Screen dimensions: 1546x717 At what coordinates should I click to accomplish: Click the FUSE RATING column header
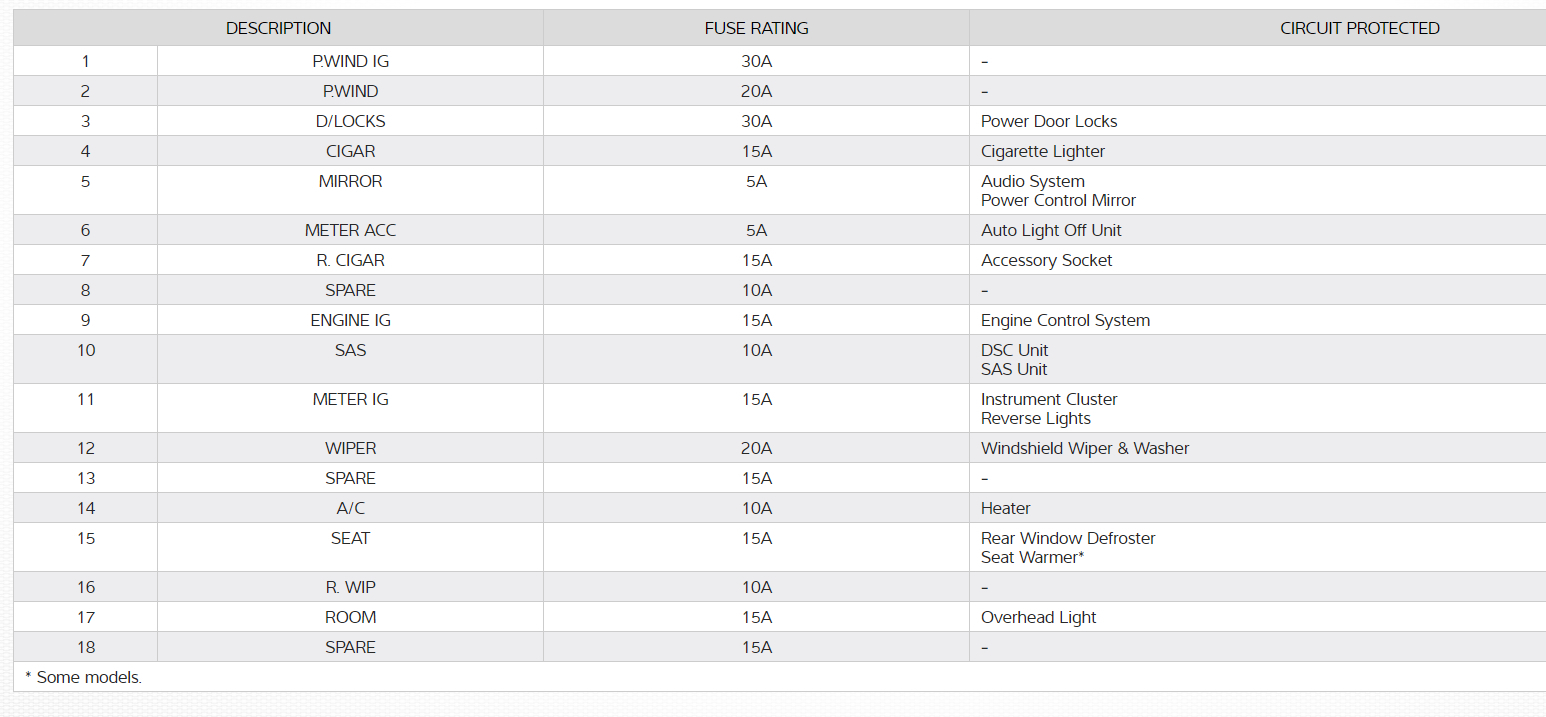pos(756,28)
